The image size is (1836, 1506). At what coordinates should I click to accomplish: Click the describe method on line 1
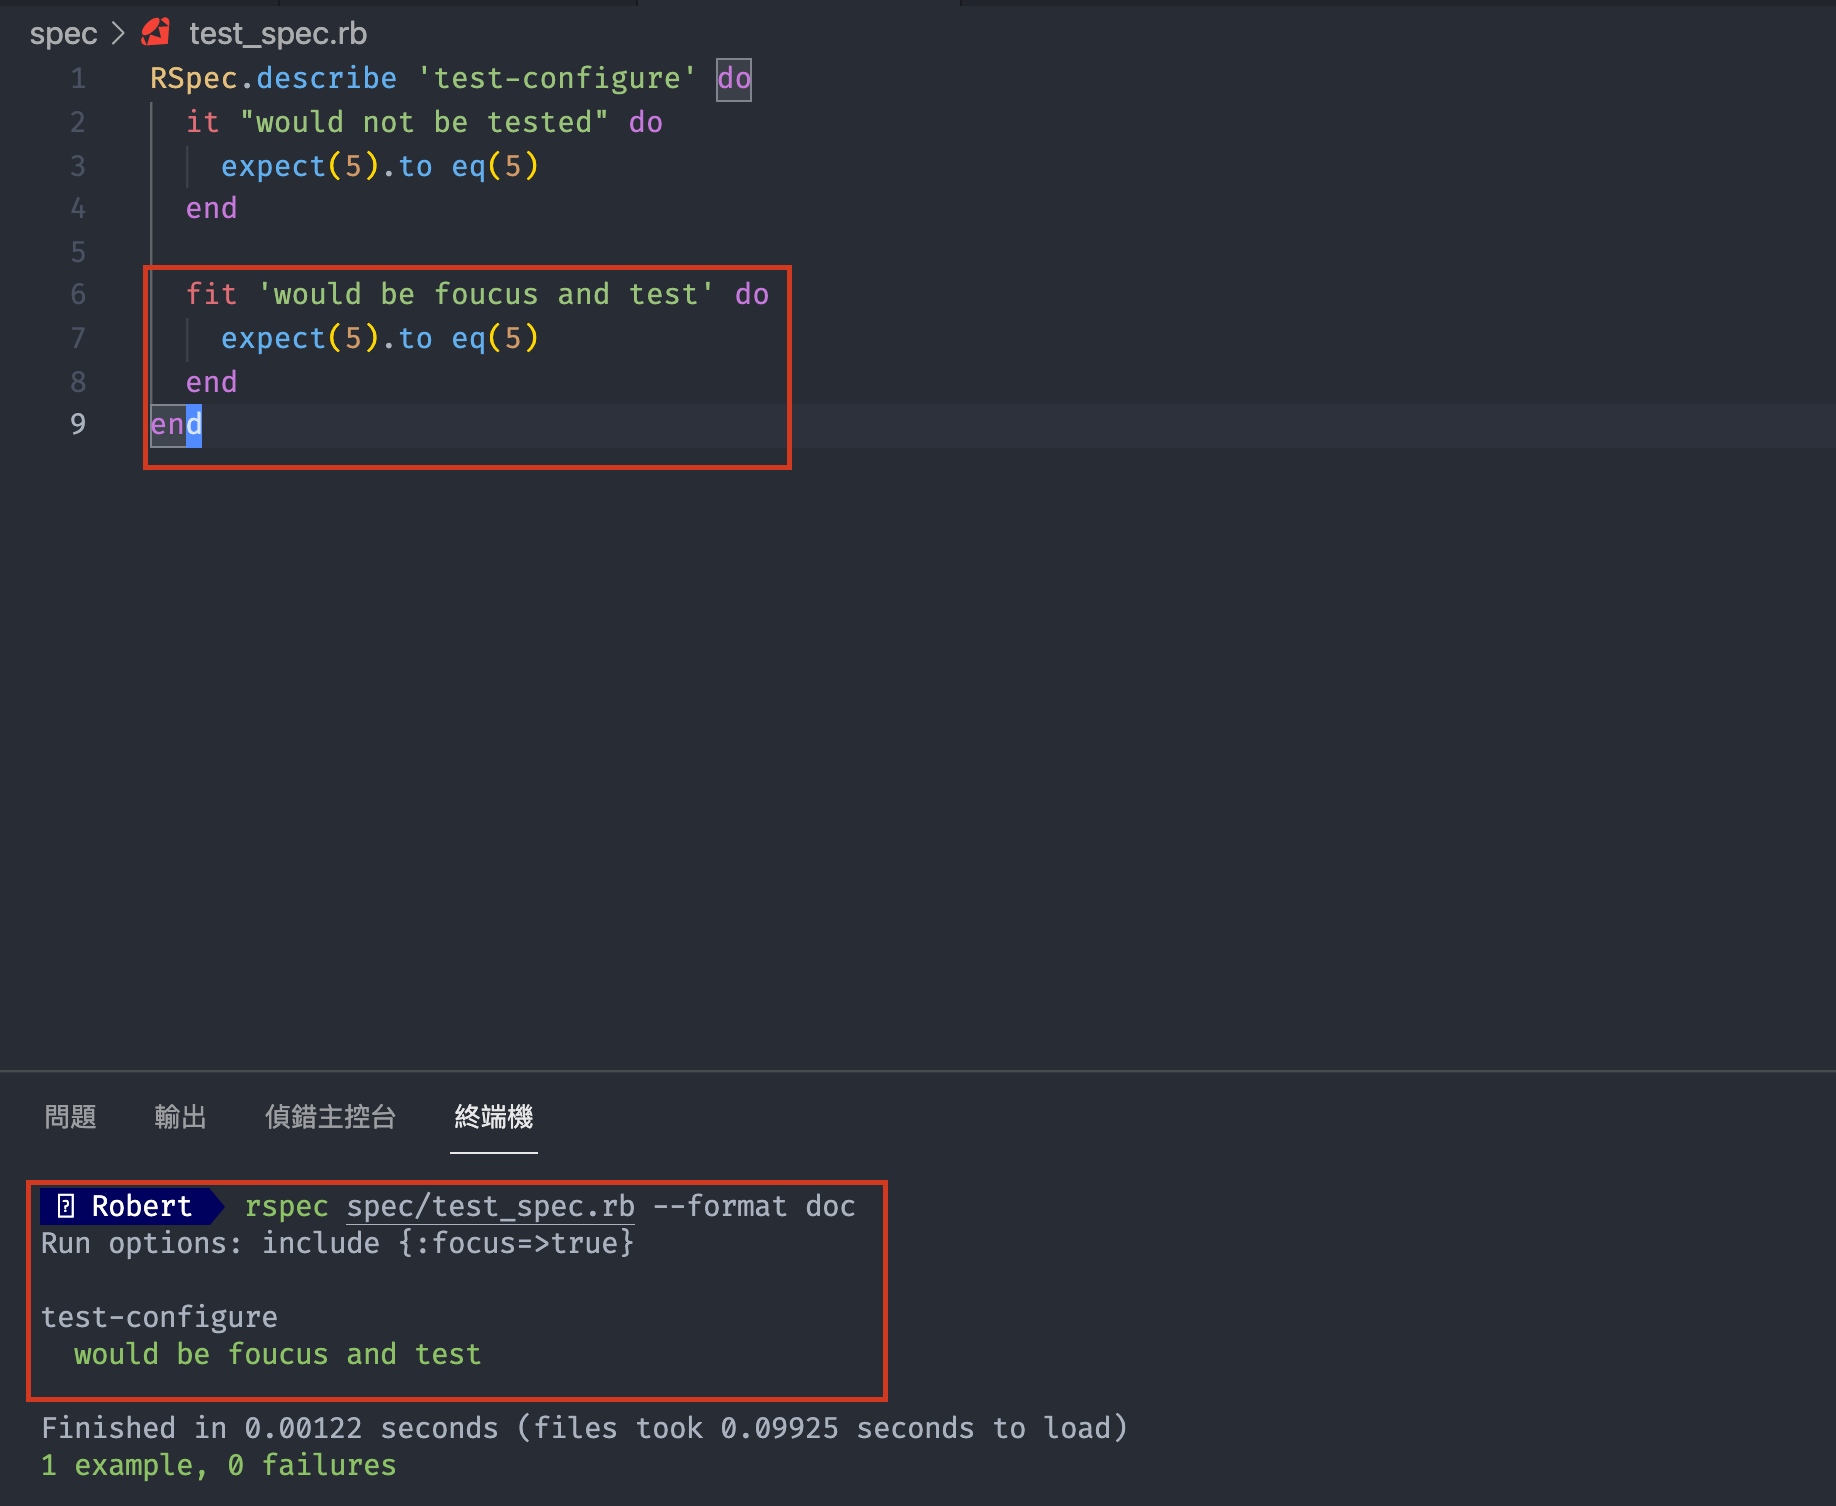(x=326, y=78)
